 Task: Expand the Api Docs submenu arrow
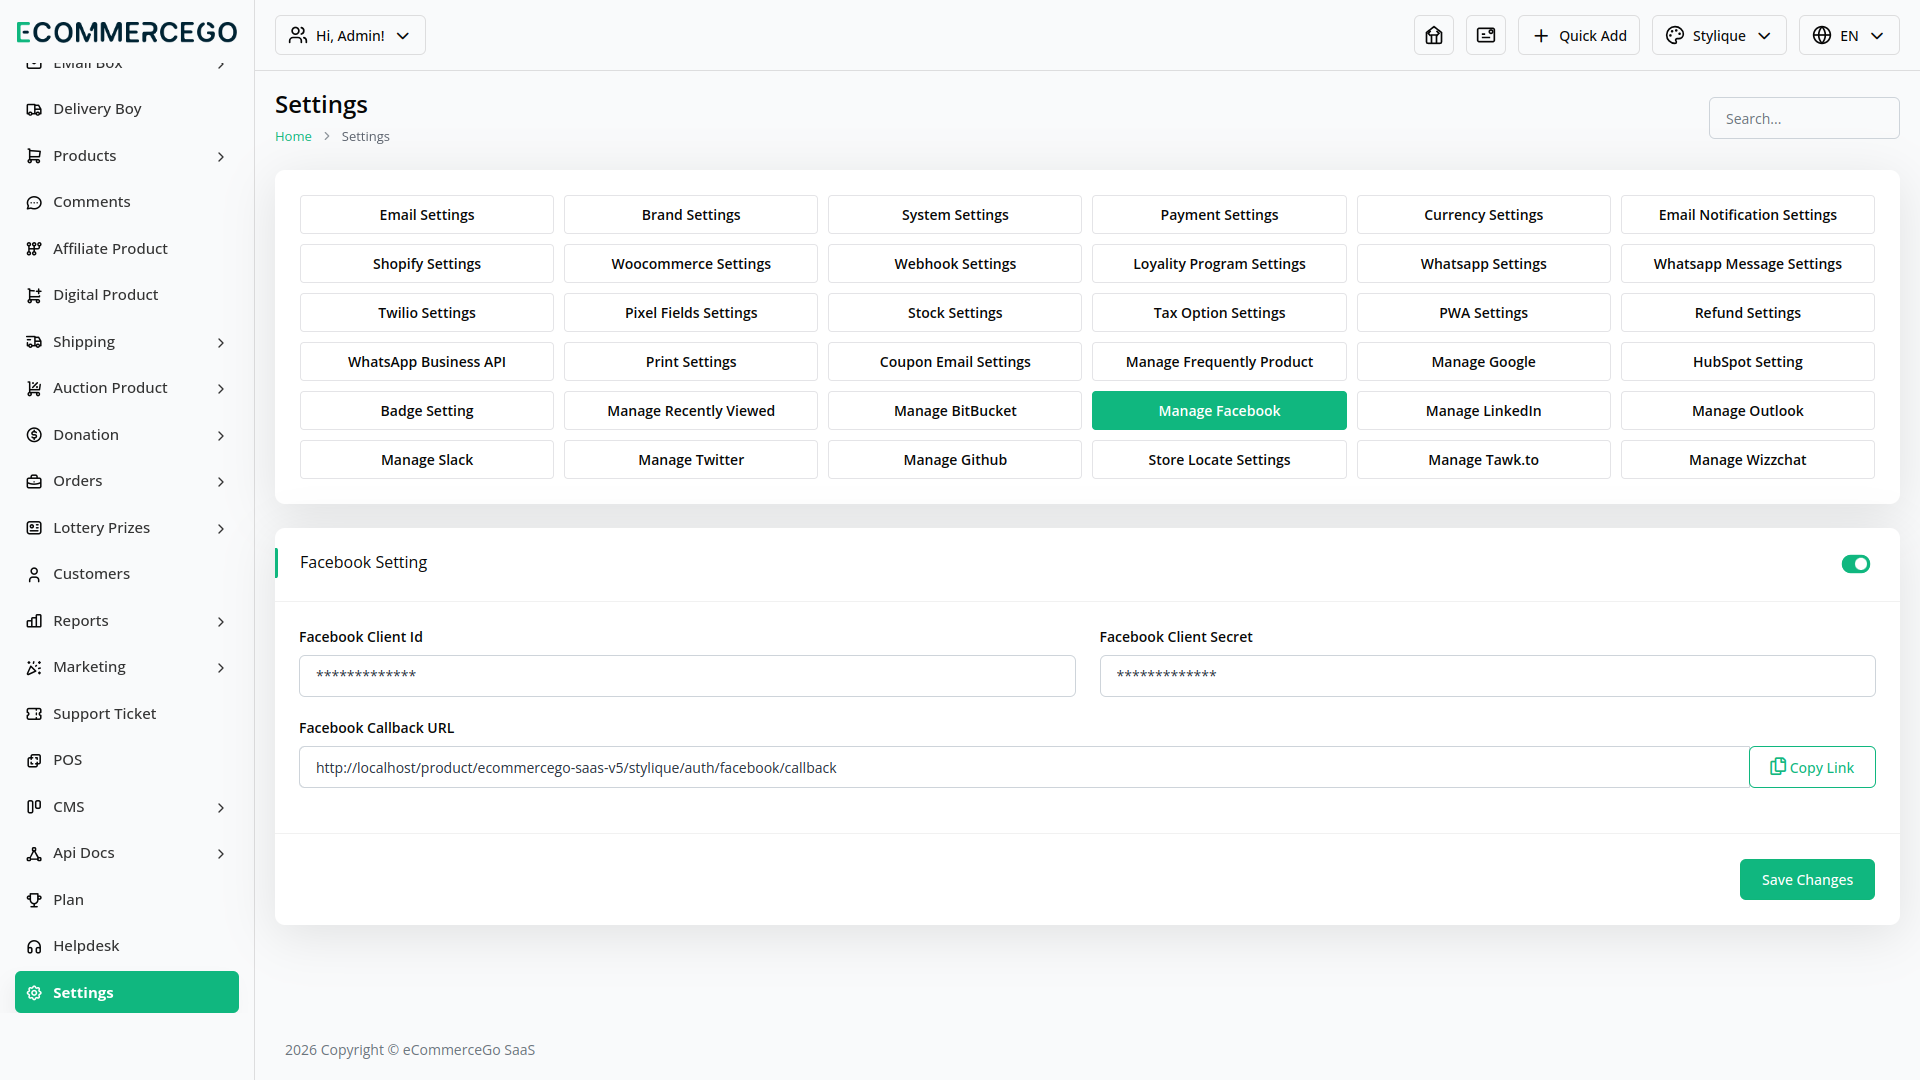[221, 853]
